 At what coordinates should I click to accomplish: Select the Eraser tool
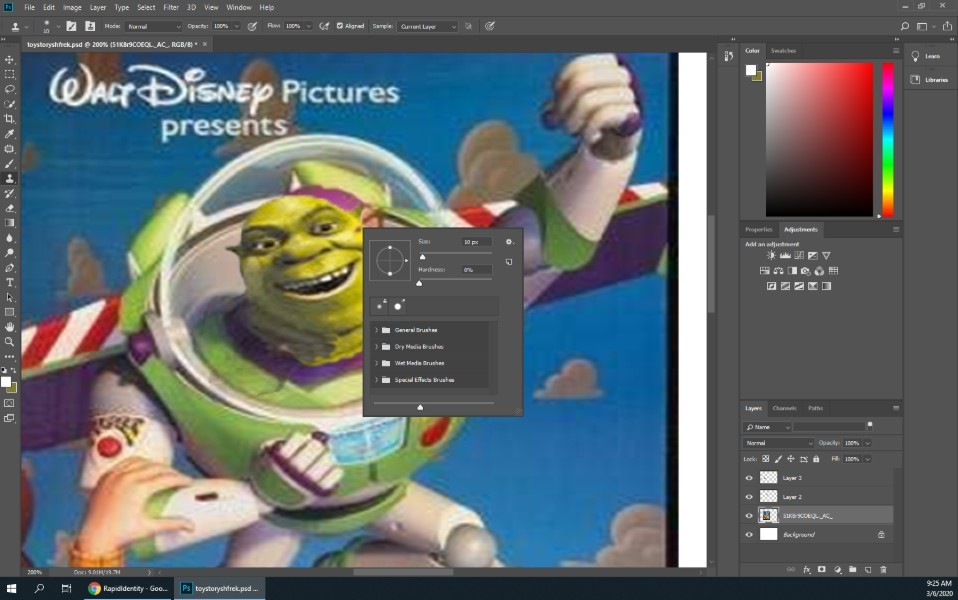tap(9, 208)
